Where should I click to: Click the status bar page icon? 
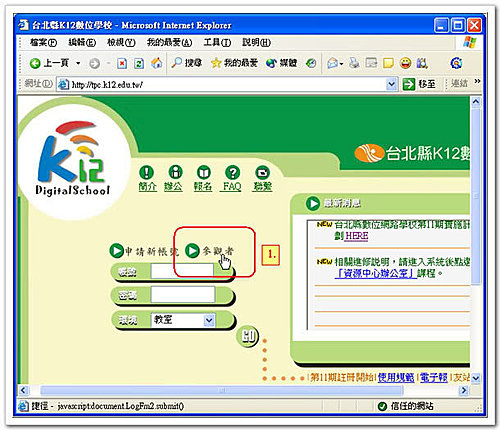(23, 406)
